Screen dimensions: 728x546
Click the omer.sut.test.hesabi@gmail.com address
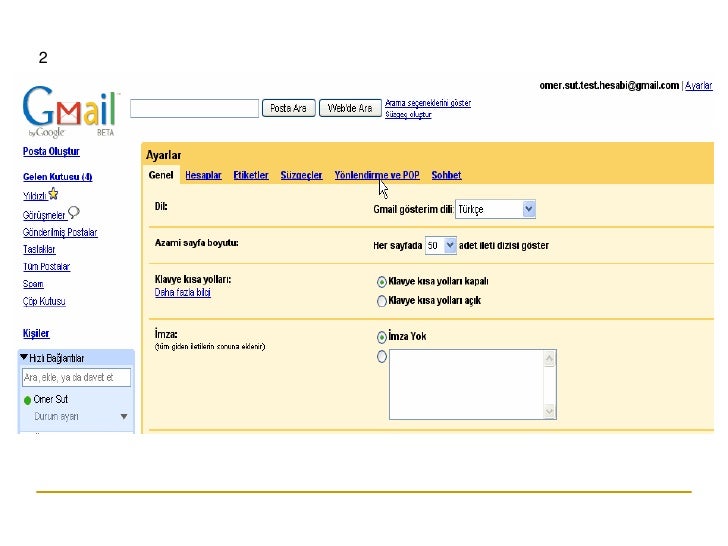(x=609, y=85)
